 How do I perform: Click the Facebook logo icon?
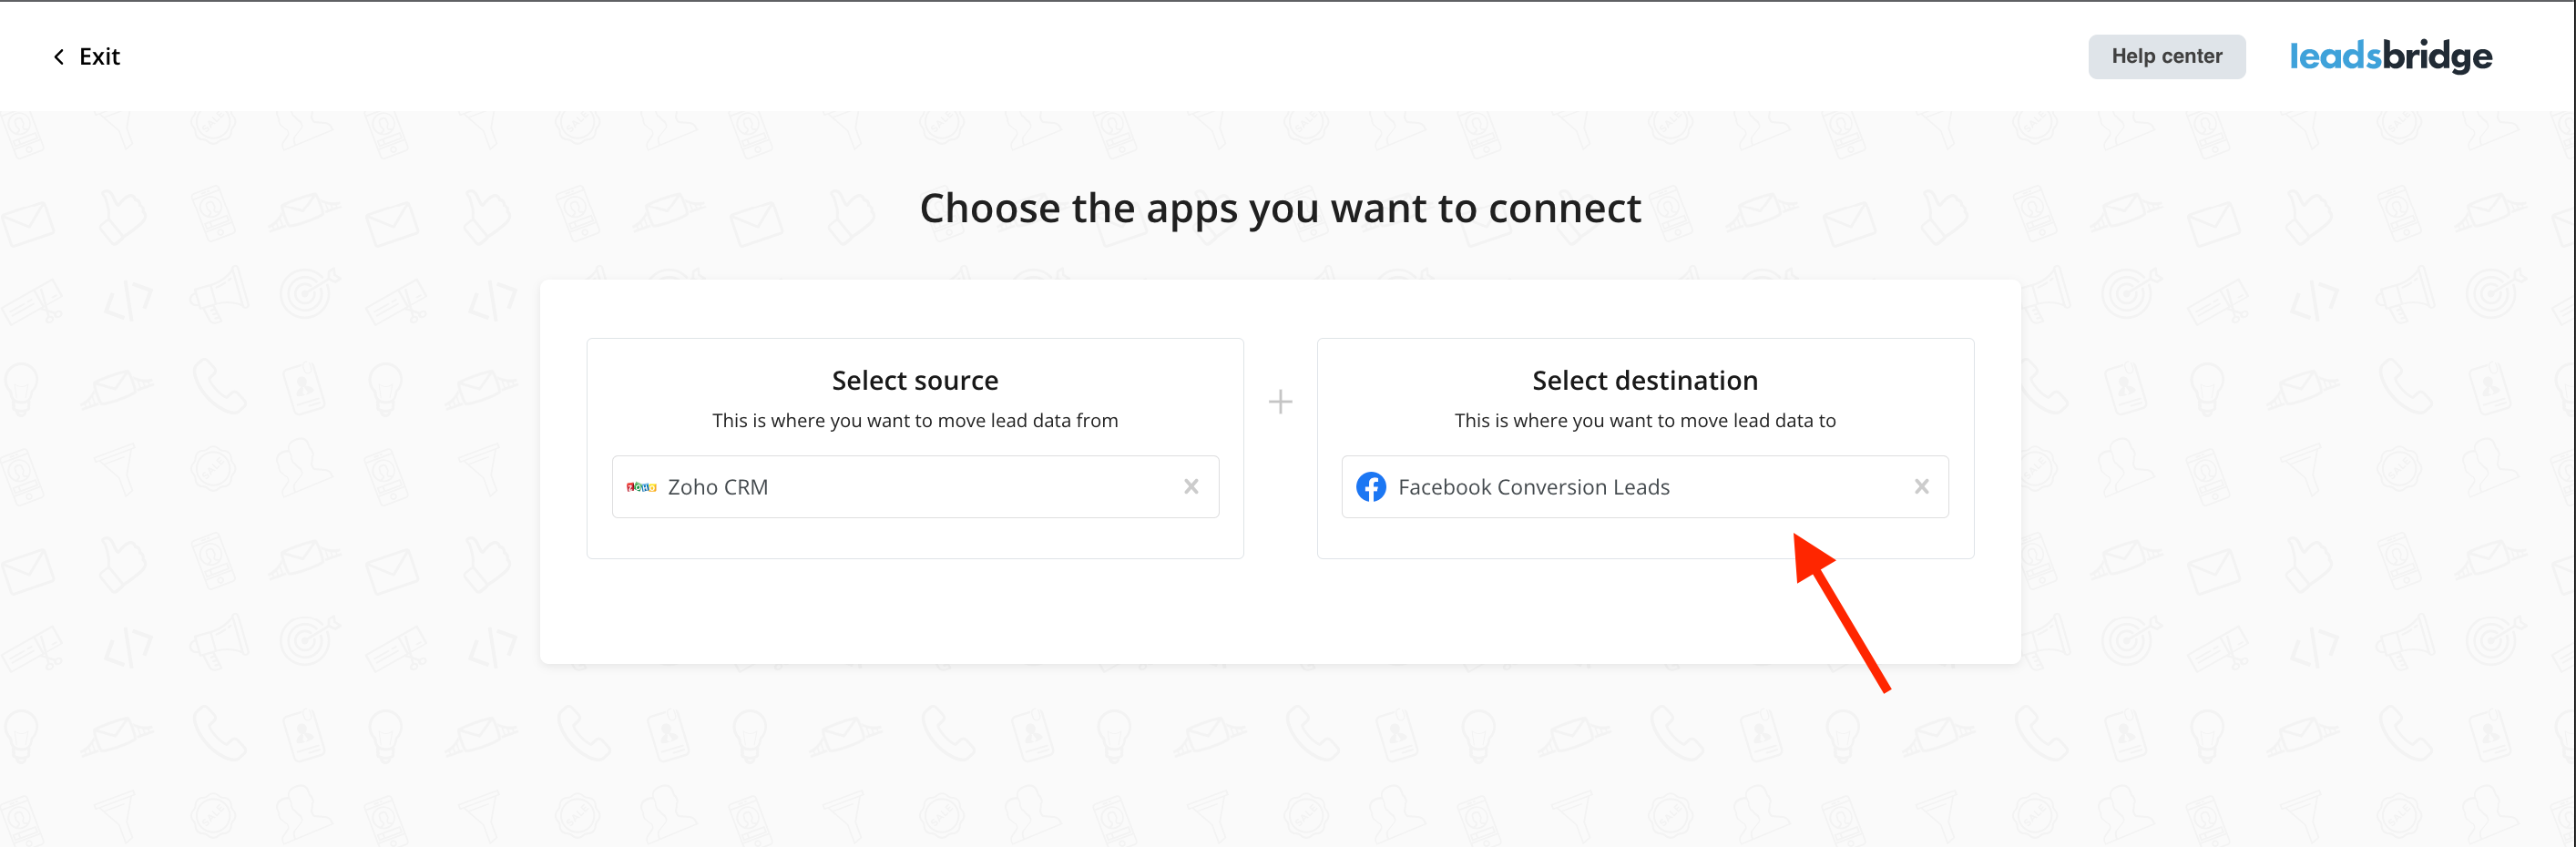click(x=1371, y=487)
